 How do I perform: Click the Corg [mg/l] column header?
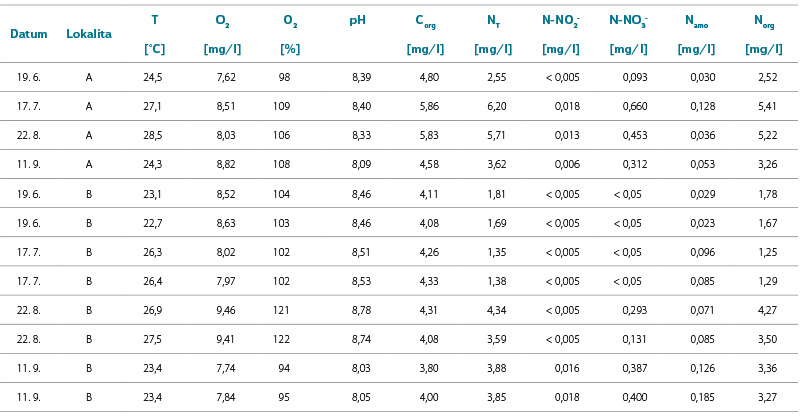[426, 34]
